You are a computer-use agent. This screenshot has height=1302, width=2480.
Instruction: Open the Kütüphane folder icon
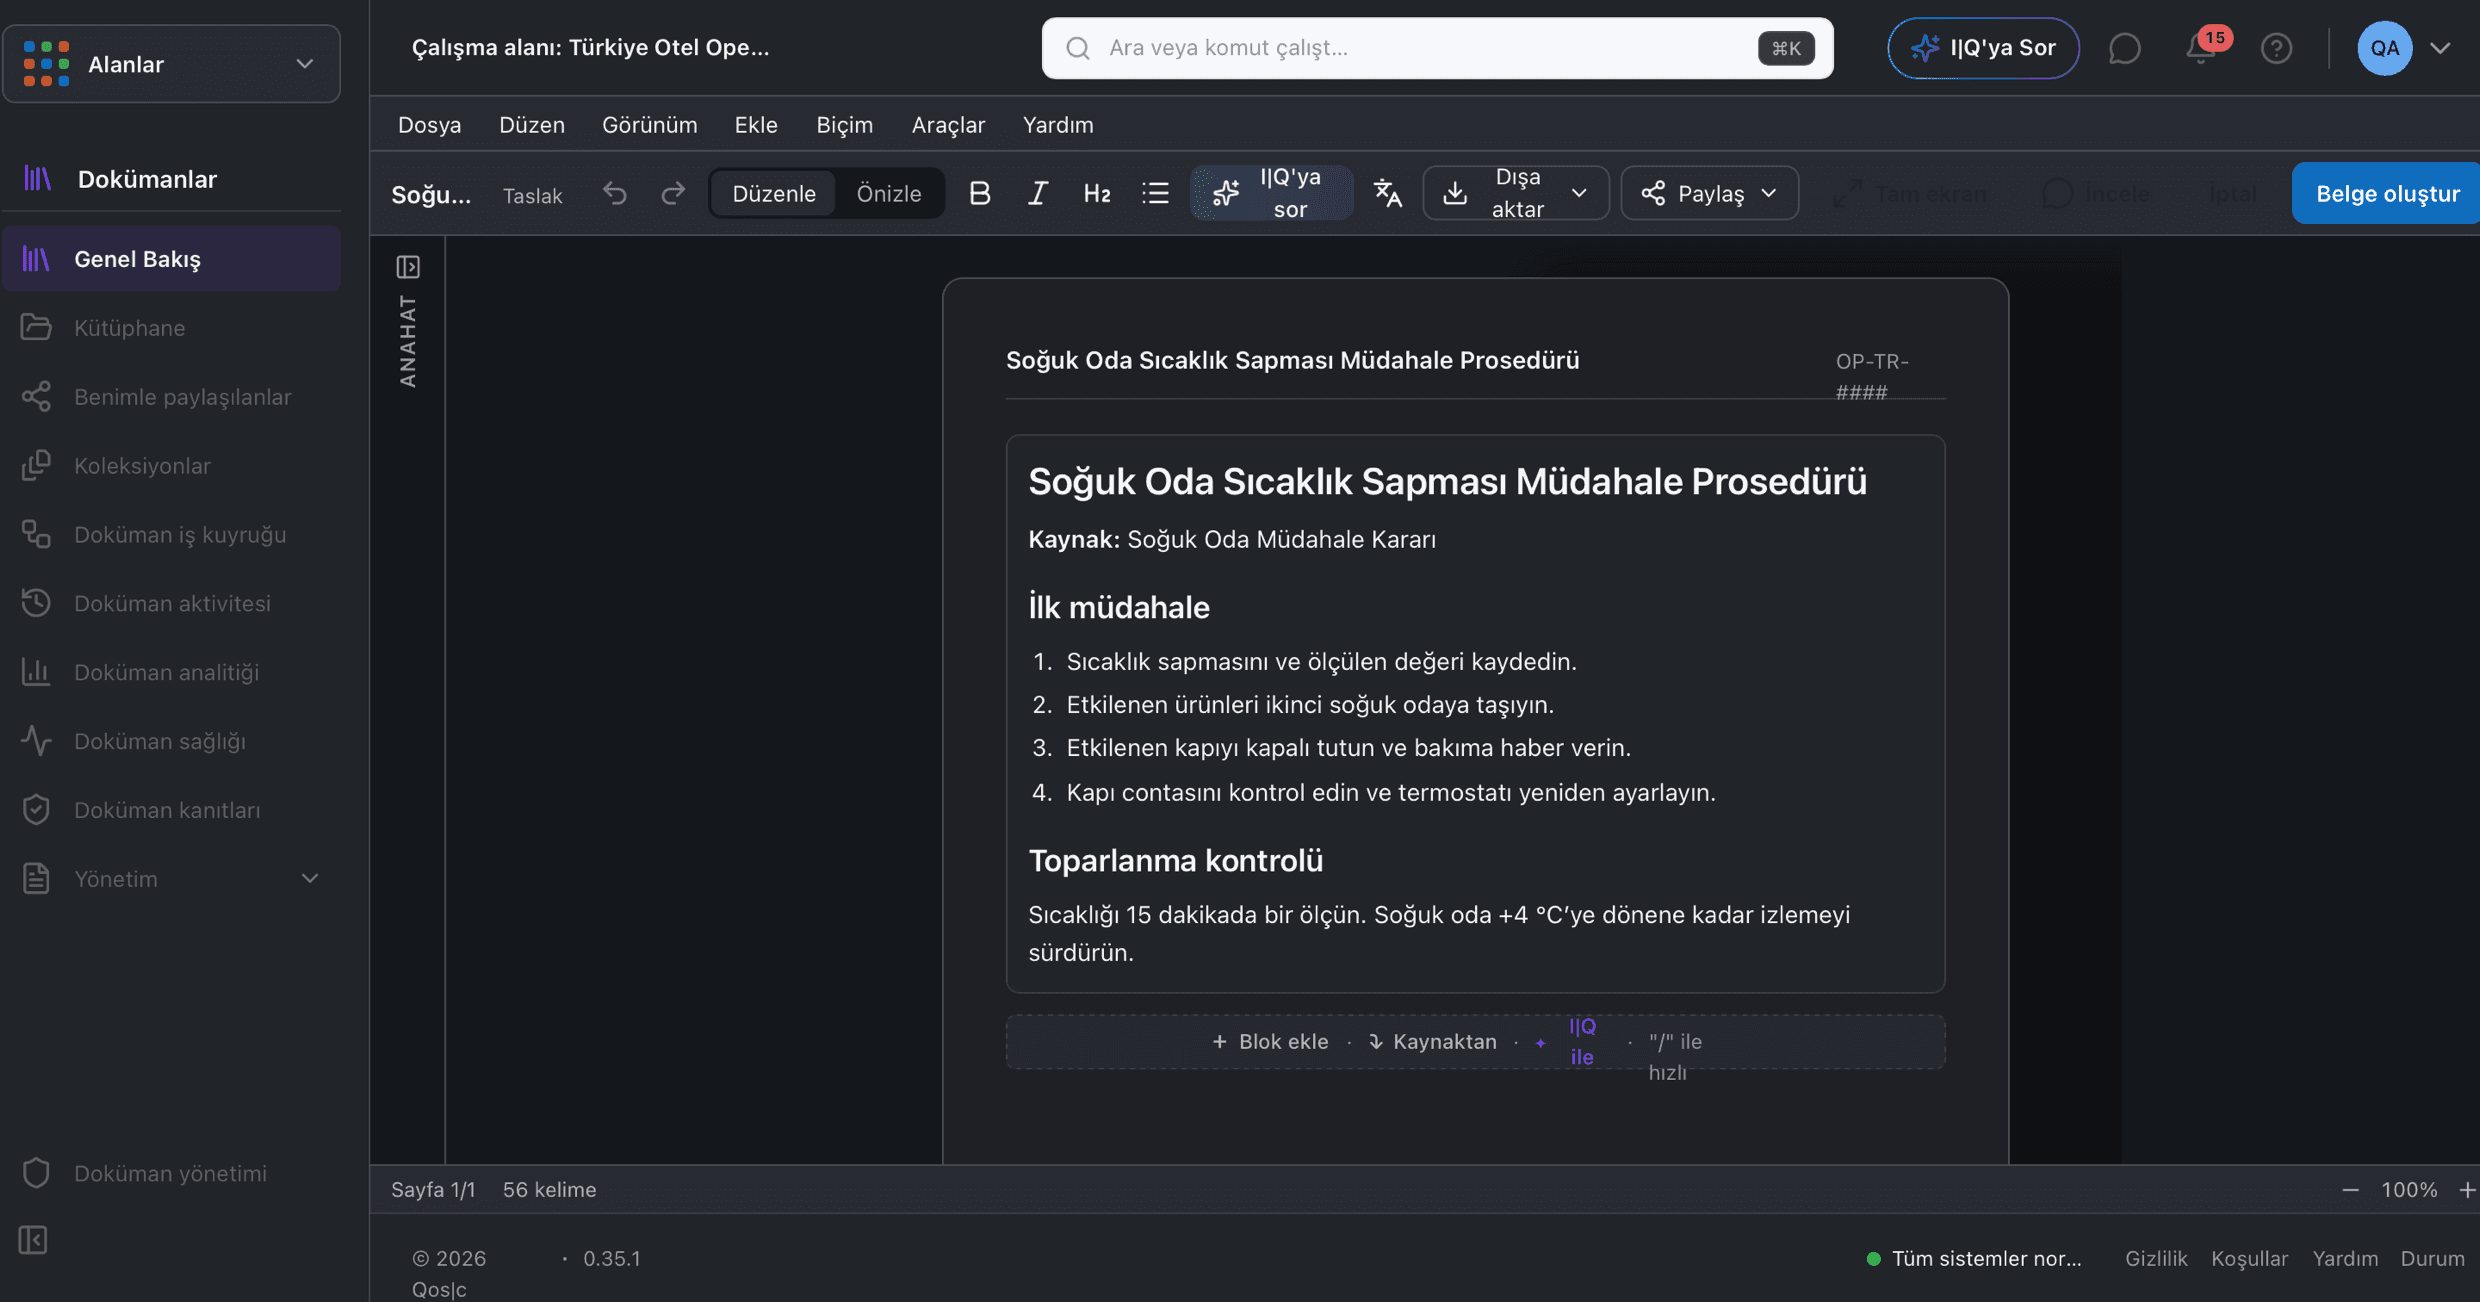click(x=36, y=328)
